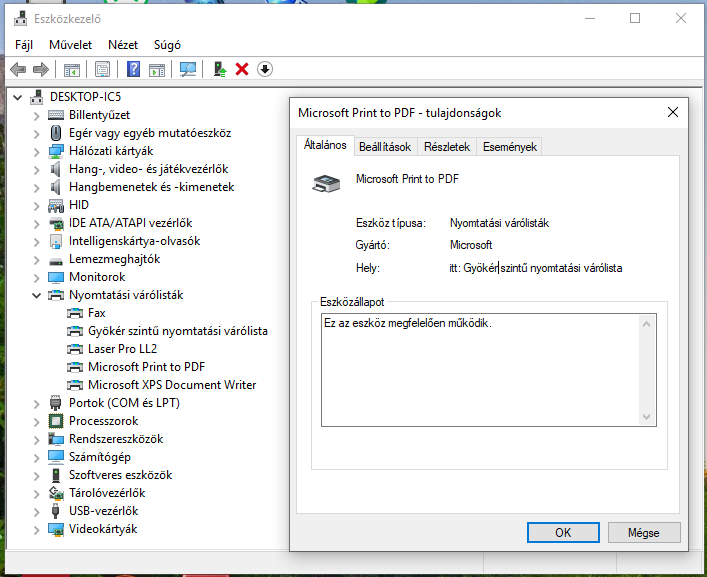707x577 pixels.
Task: Click the status box scroll down arrow
Action: pos(646,417)
